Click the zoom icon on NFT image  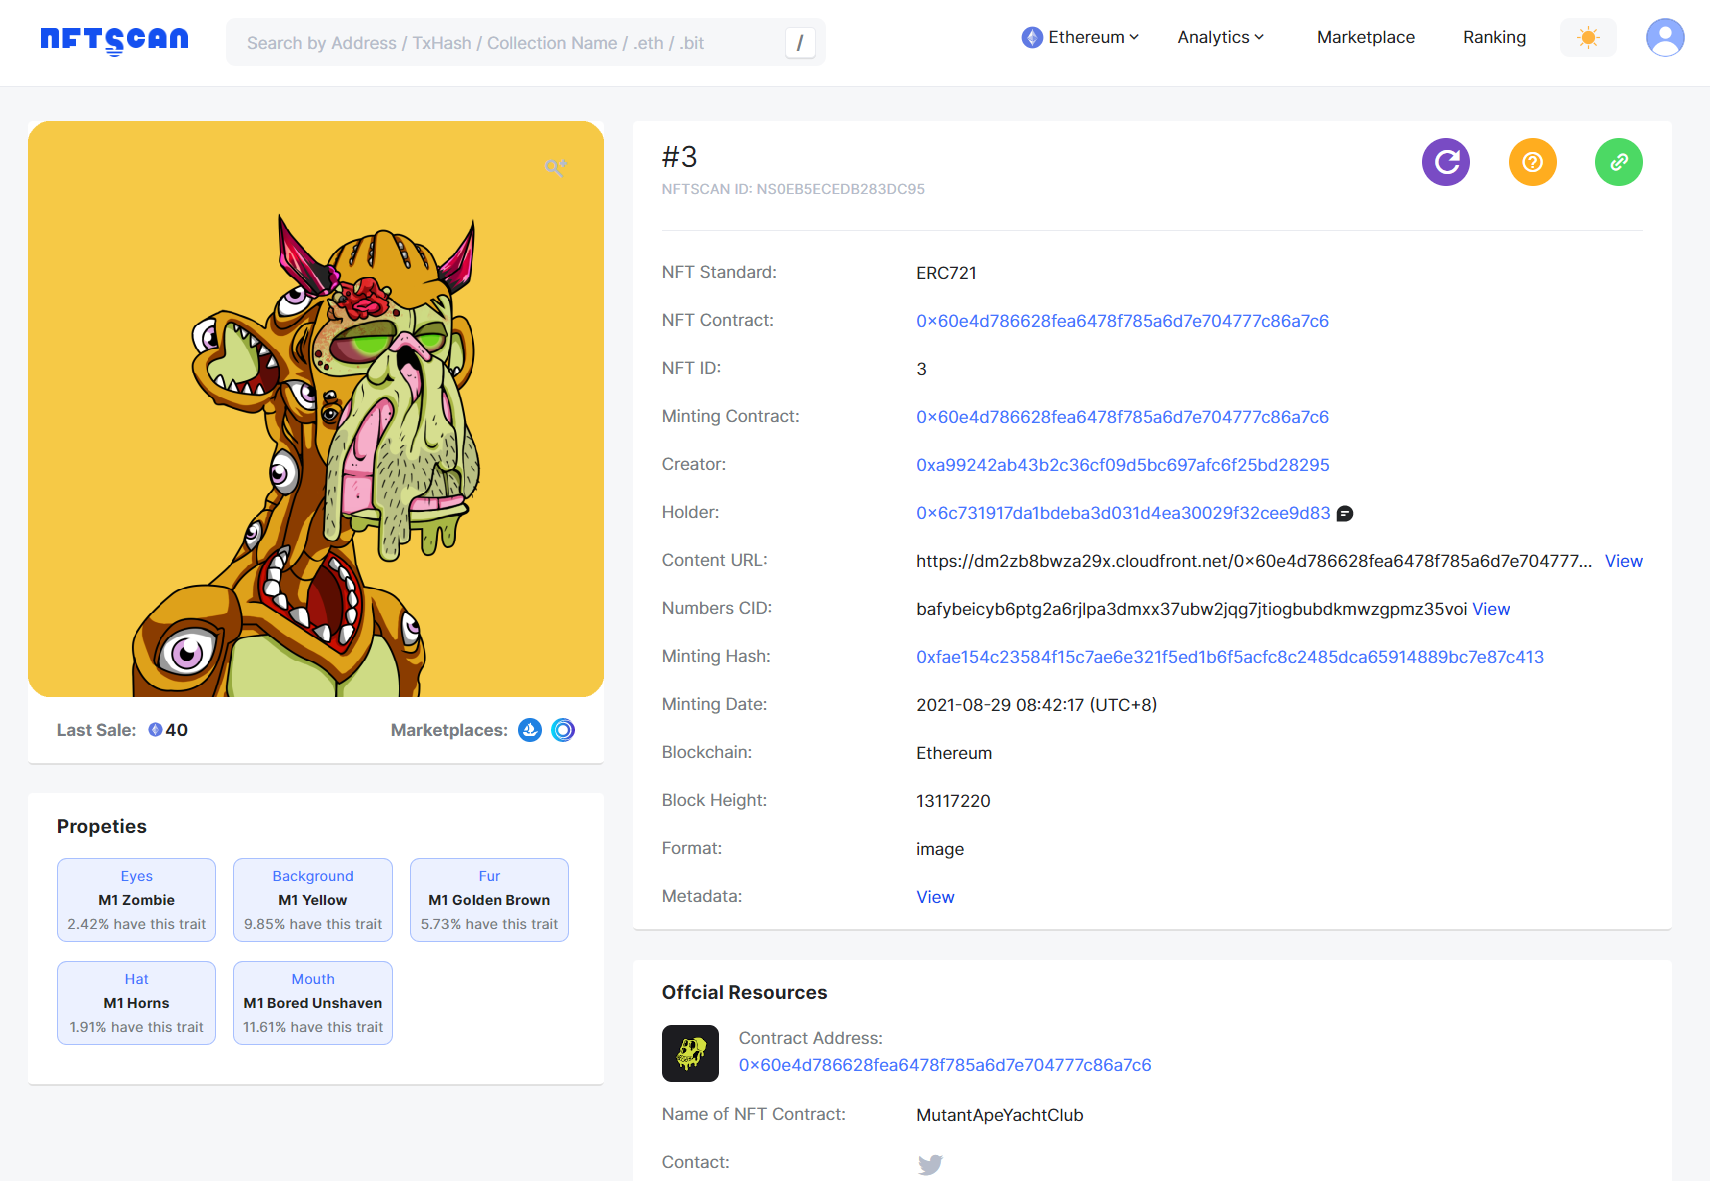pyautogui.click(x=556, y=168)
